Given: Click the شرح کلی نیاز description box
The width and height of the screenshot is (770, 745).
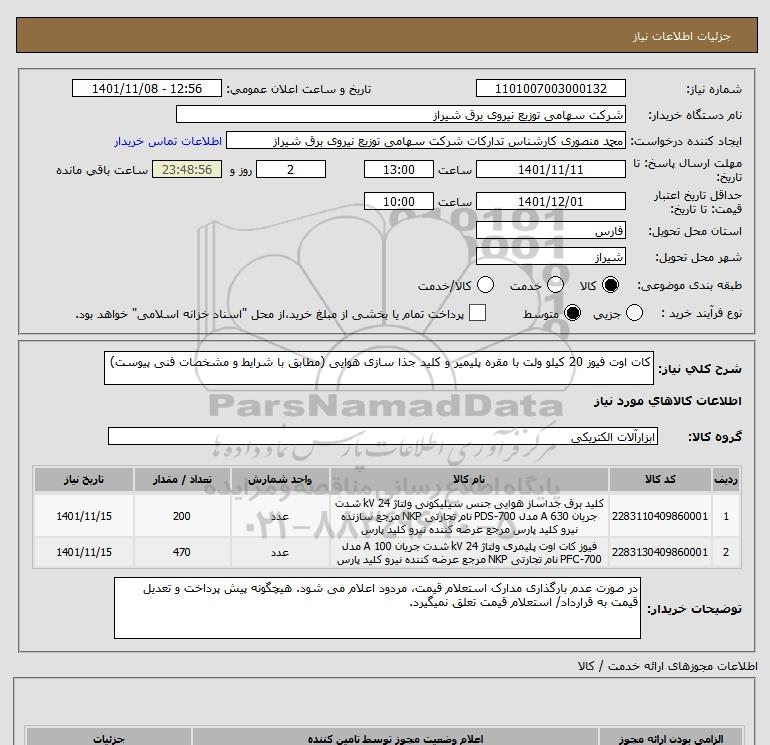Looking at the screenshot, I should (379, 368).
